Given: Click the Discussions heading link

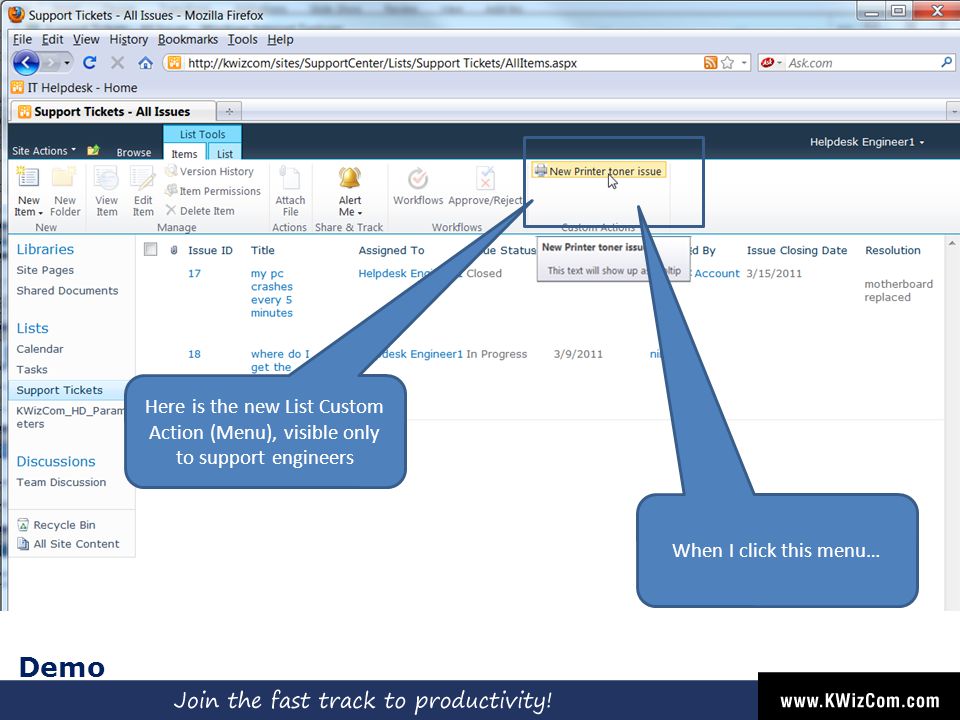Looking at the screenshot, I should pos(56,461).
